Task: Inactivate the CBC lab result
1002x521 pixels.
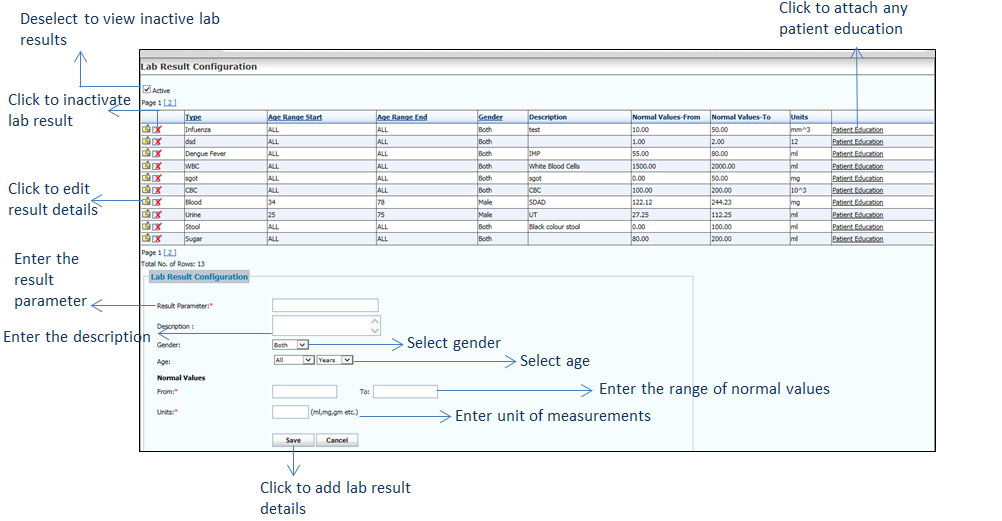Action: tap(157, 191)
